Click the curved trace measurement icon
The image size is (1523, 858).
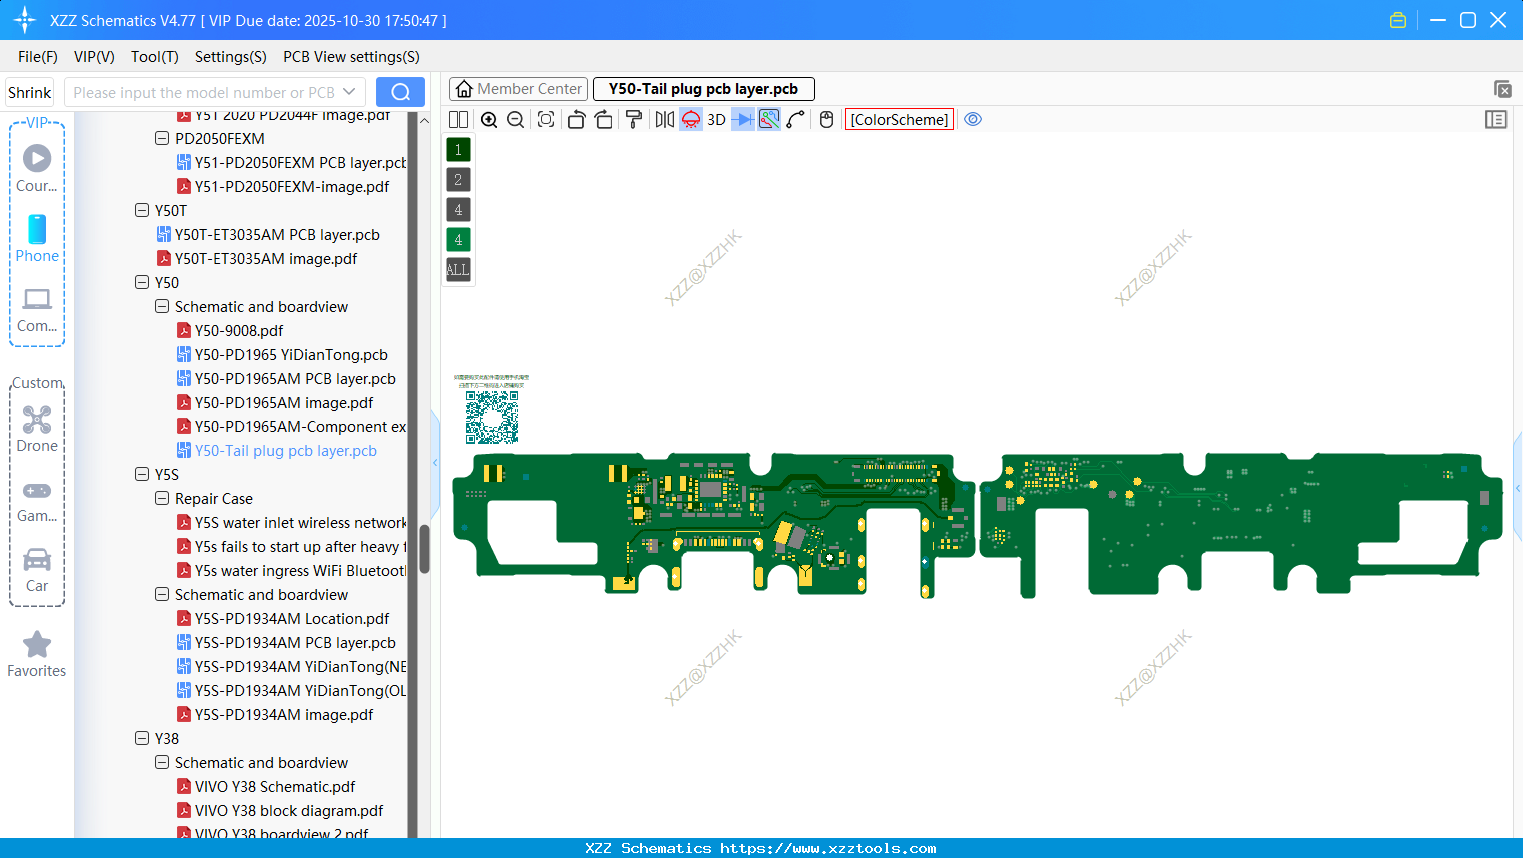793,119
